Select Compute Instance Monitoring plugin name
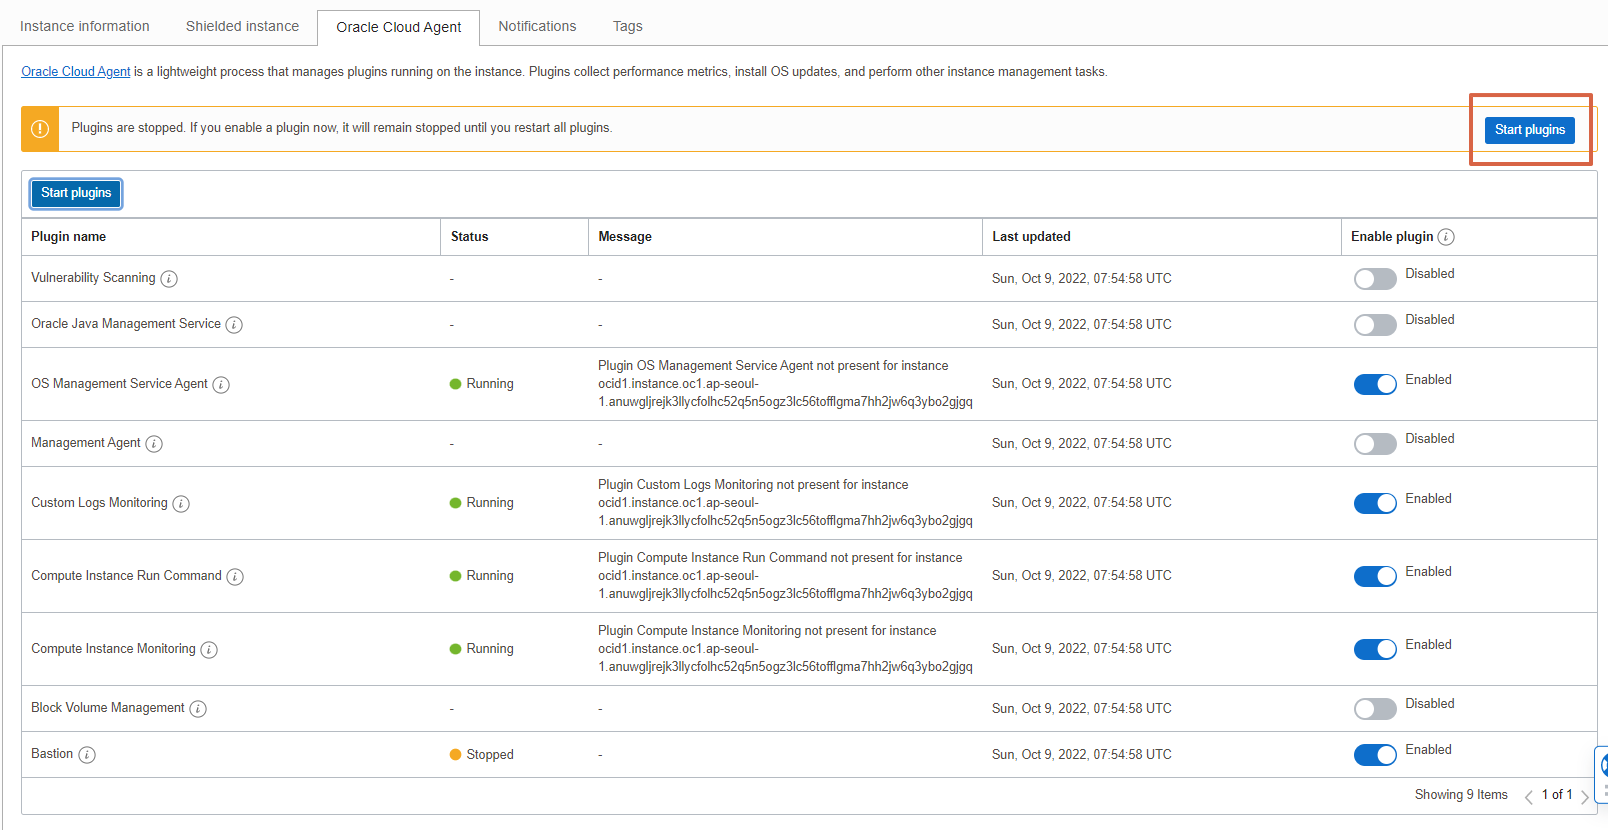This screenshot has width=1608, height=830. point(113,649)
